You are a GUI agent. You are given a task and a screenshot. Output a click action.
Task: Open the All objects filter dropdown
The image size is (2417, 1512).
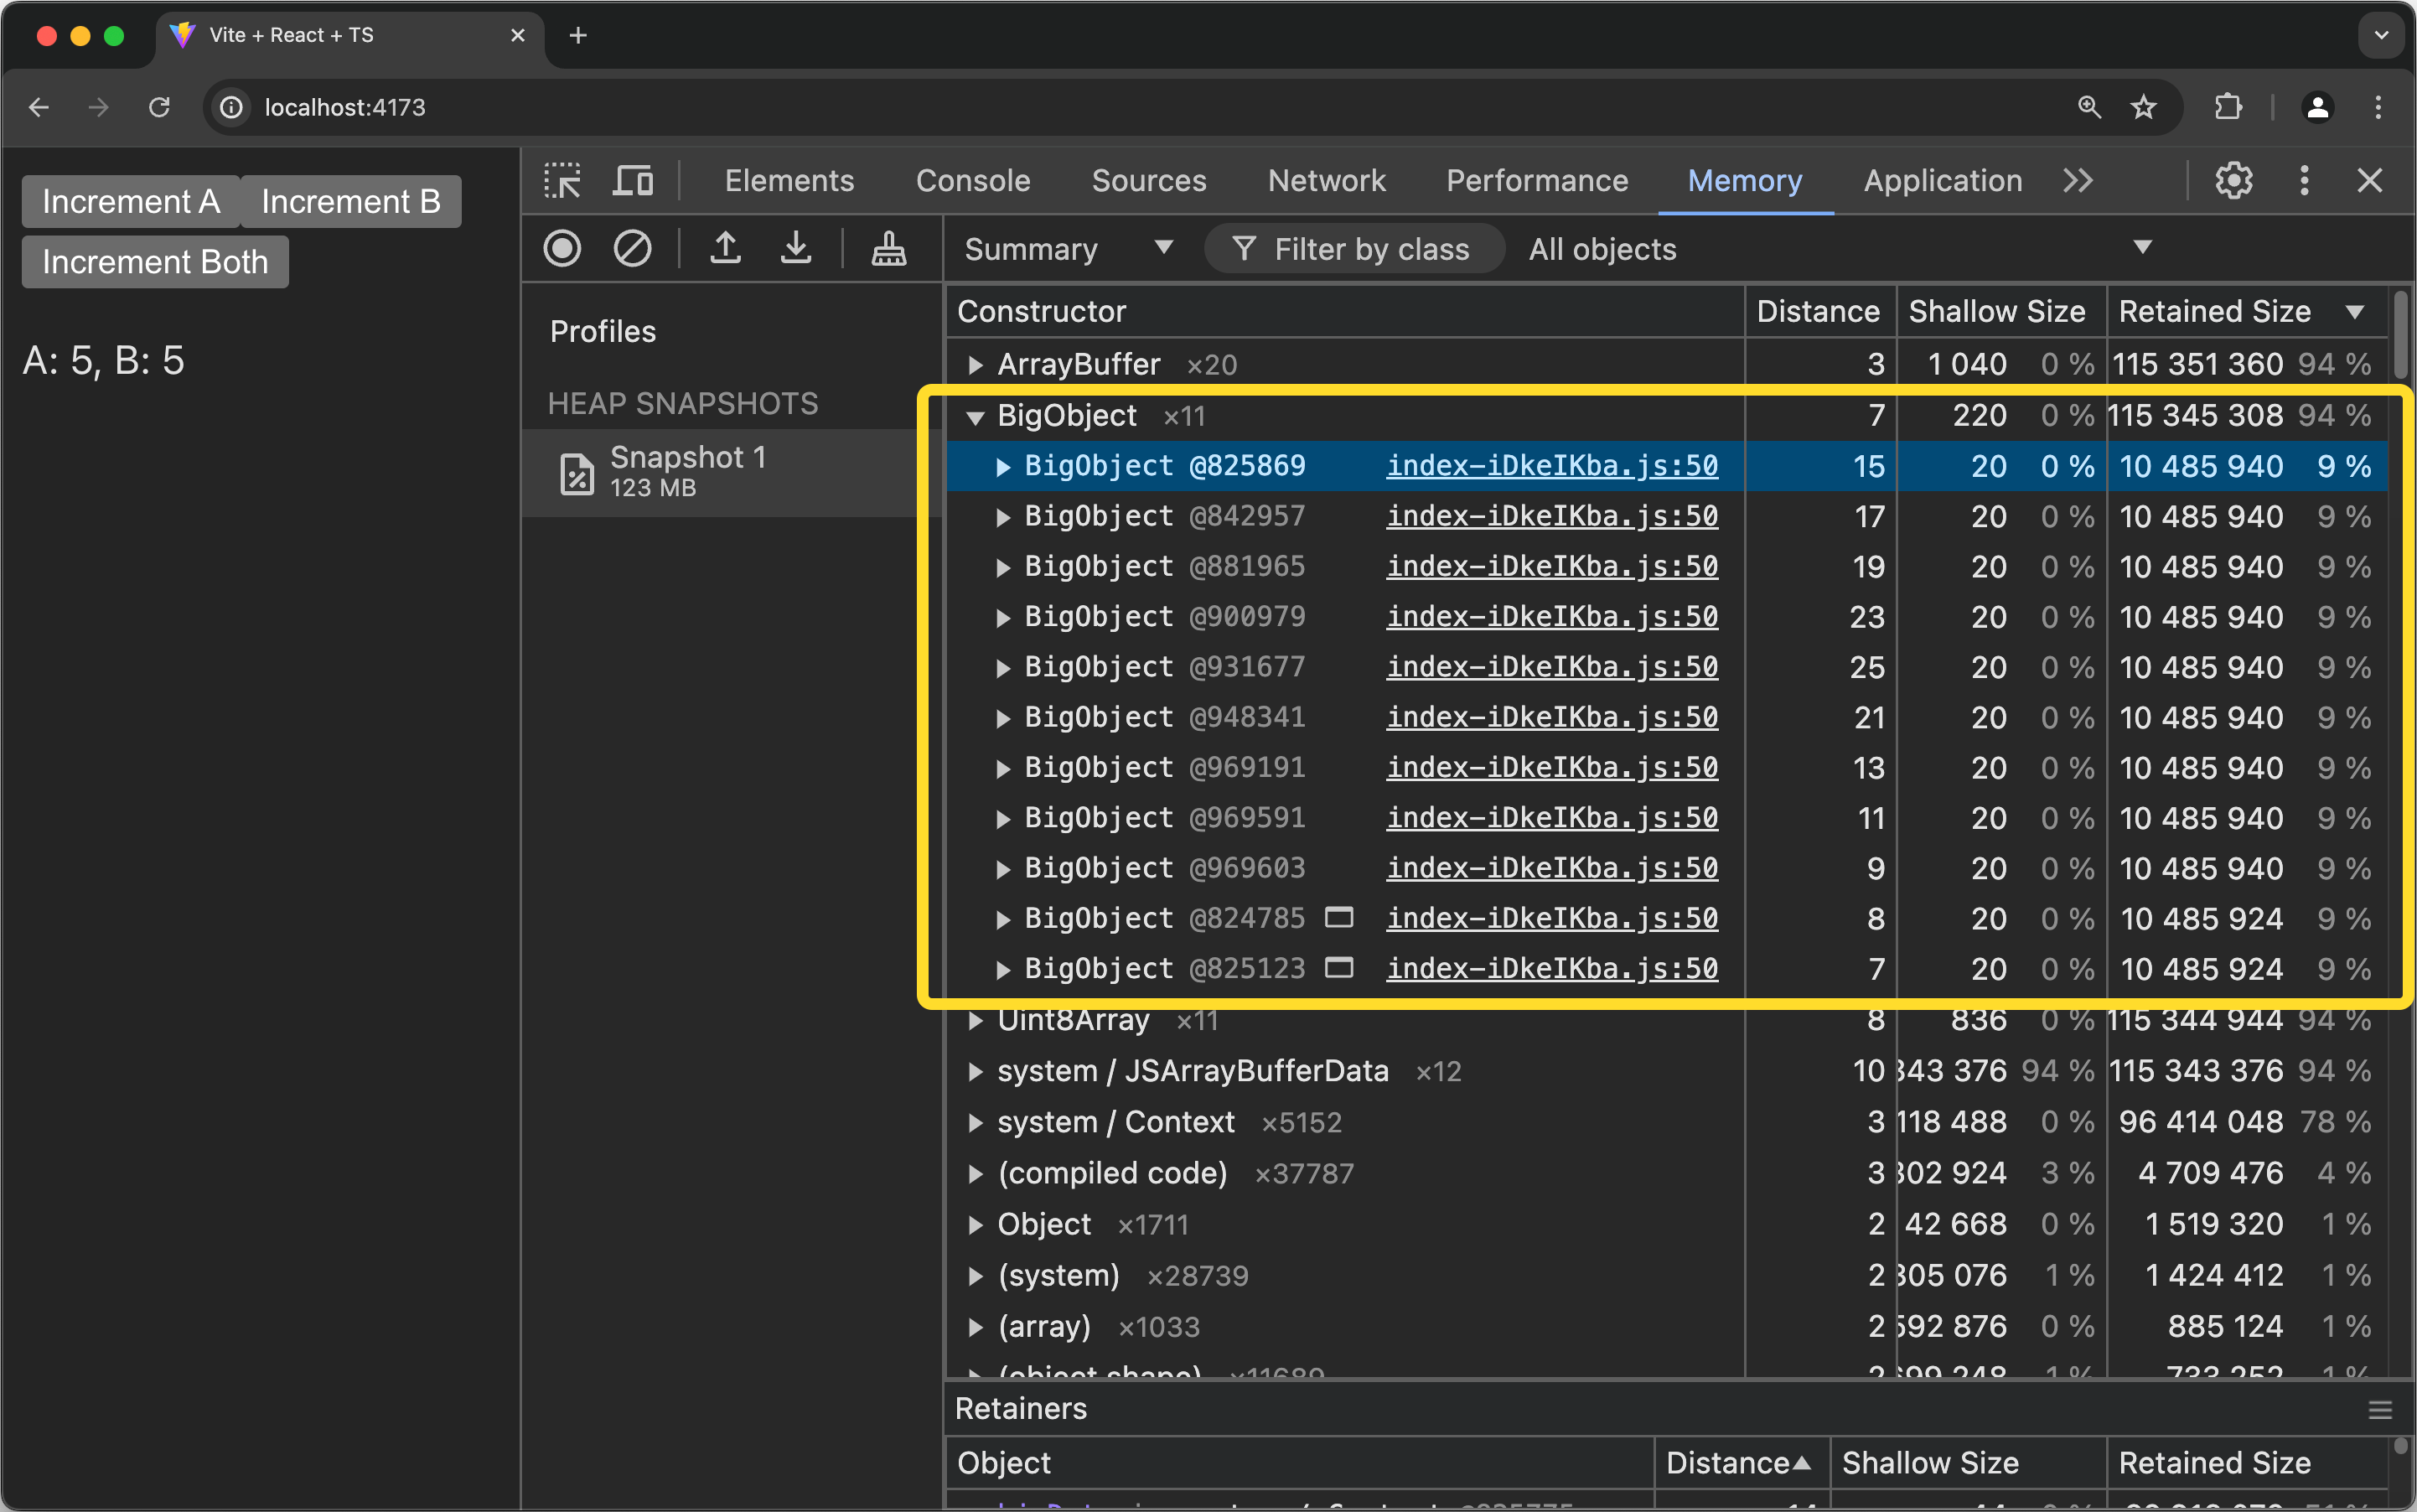click(1840, 249)
